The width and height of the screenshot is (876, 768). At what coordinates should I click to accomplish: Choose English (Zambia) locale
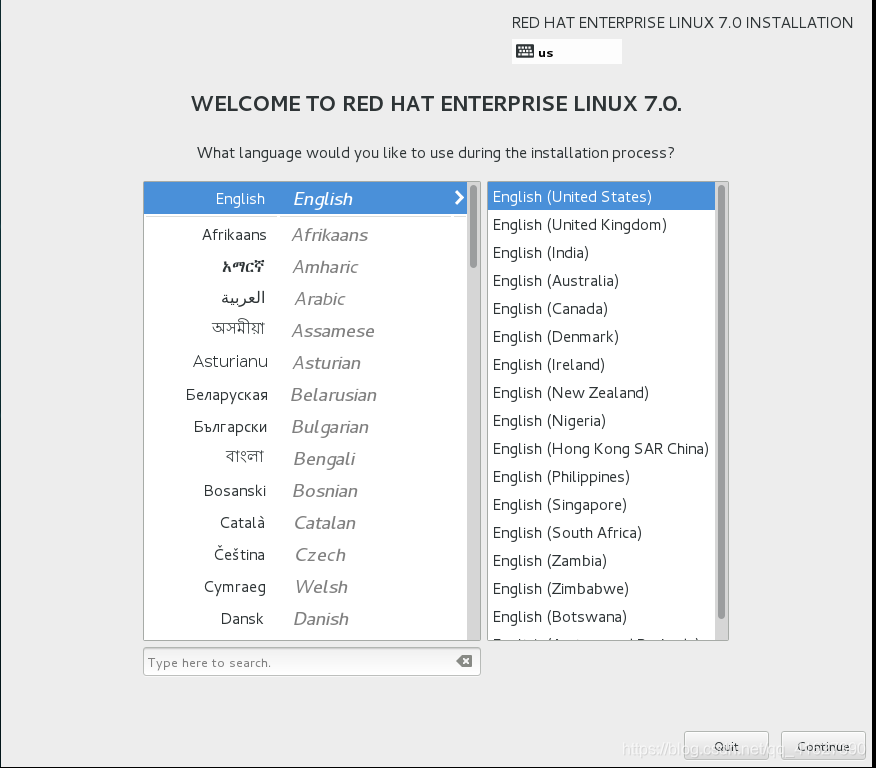point(601,560)
